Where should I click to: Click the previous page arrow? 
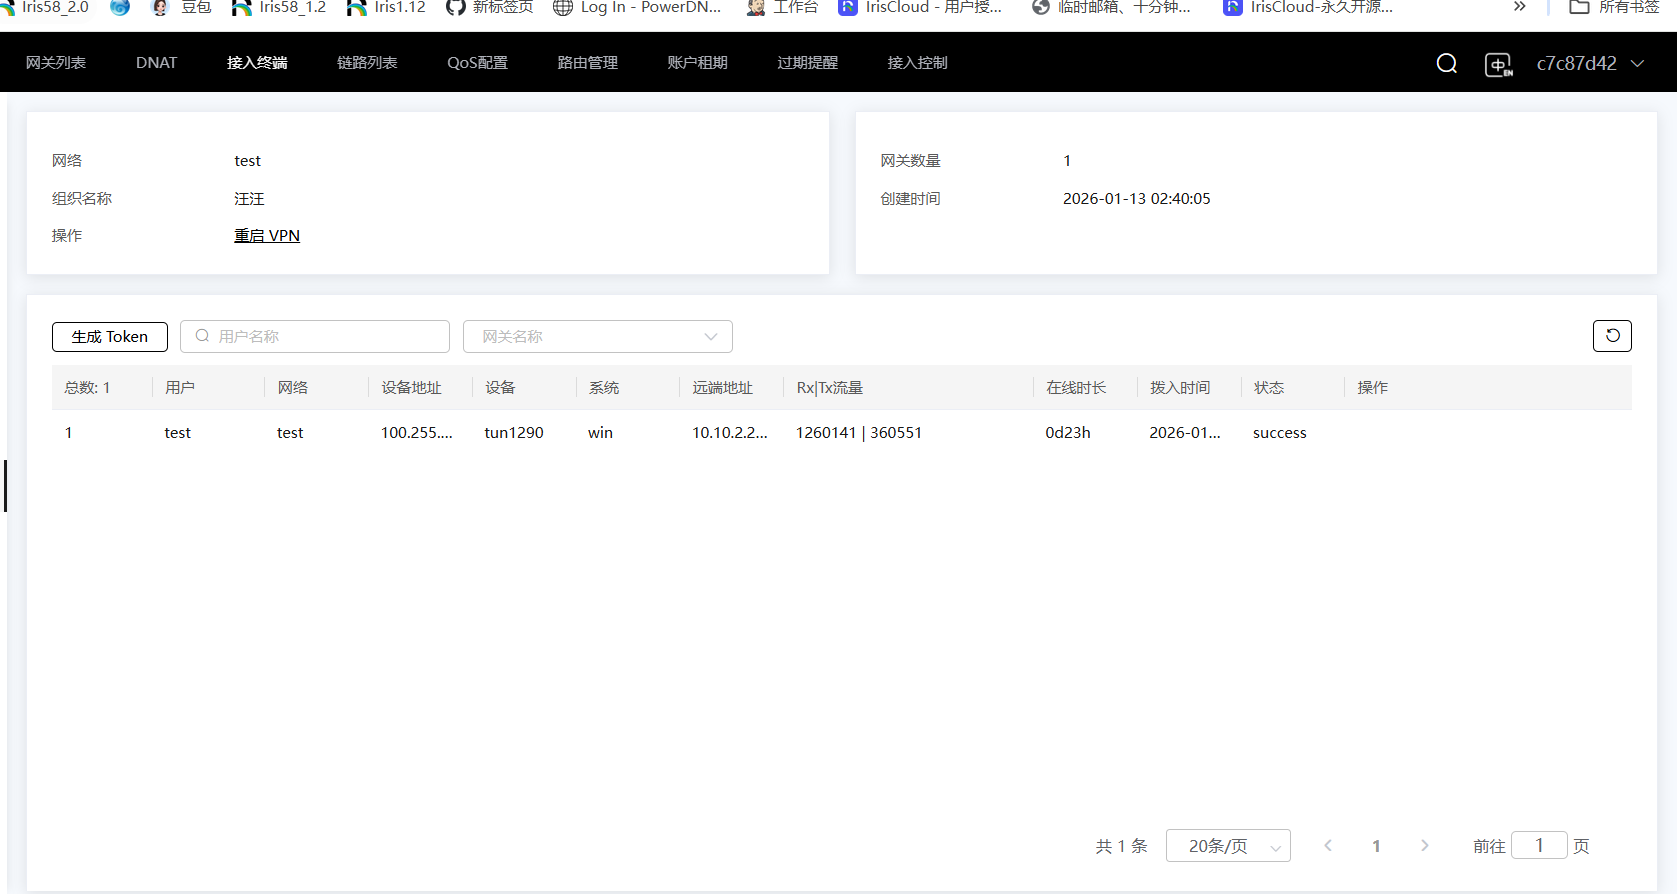(x=1328, y=846)
